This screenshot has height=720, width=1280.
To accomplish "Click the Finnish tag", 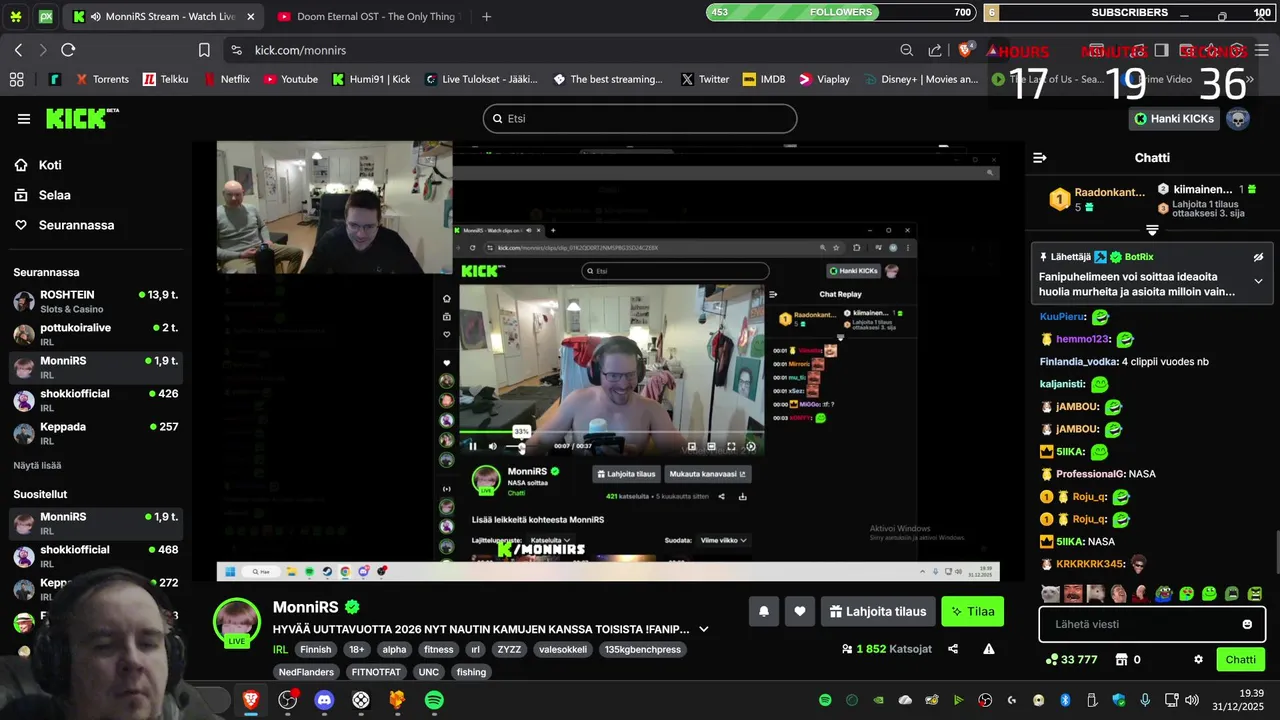I will pos(315,649).
